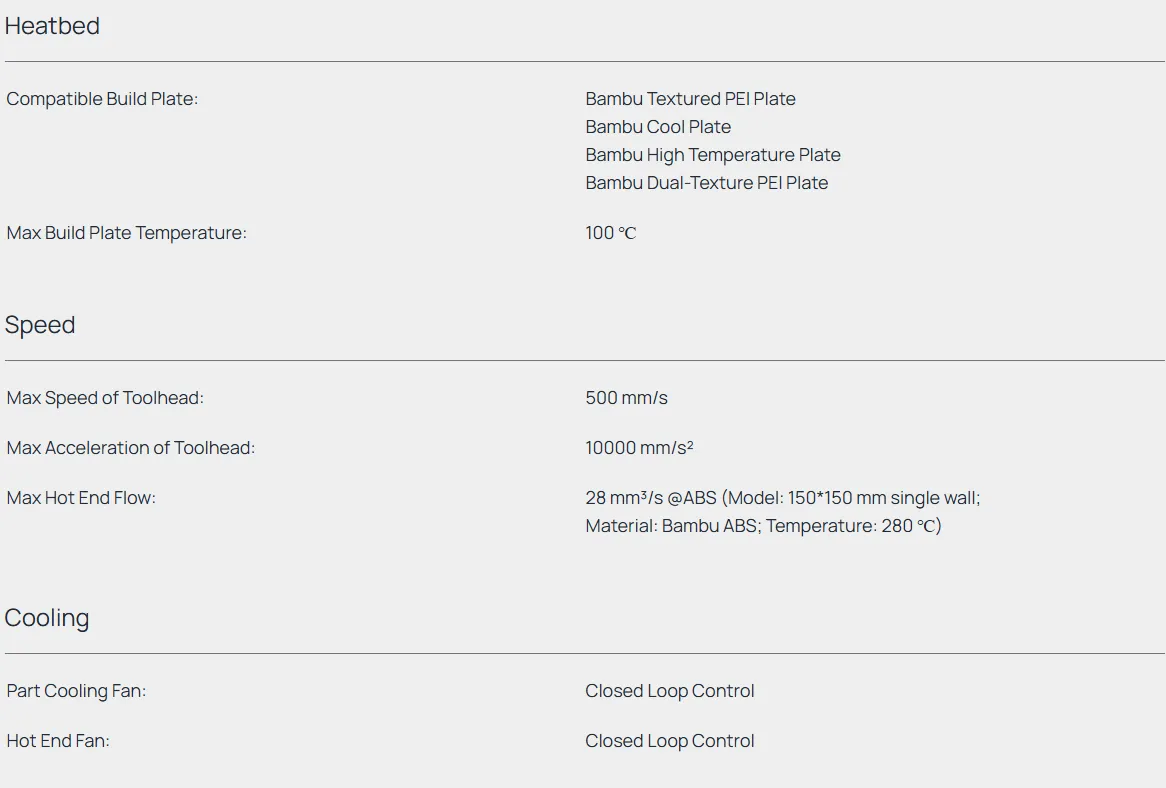Click the Max Build Plate Temperature label
The image size is (1166, 788).
(126, 233)
